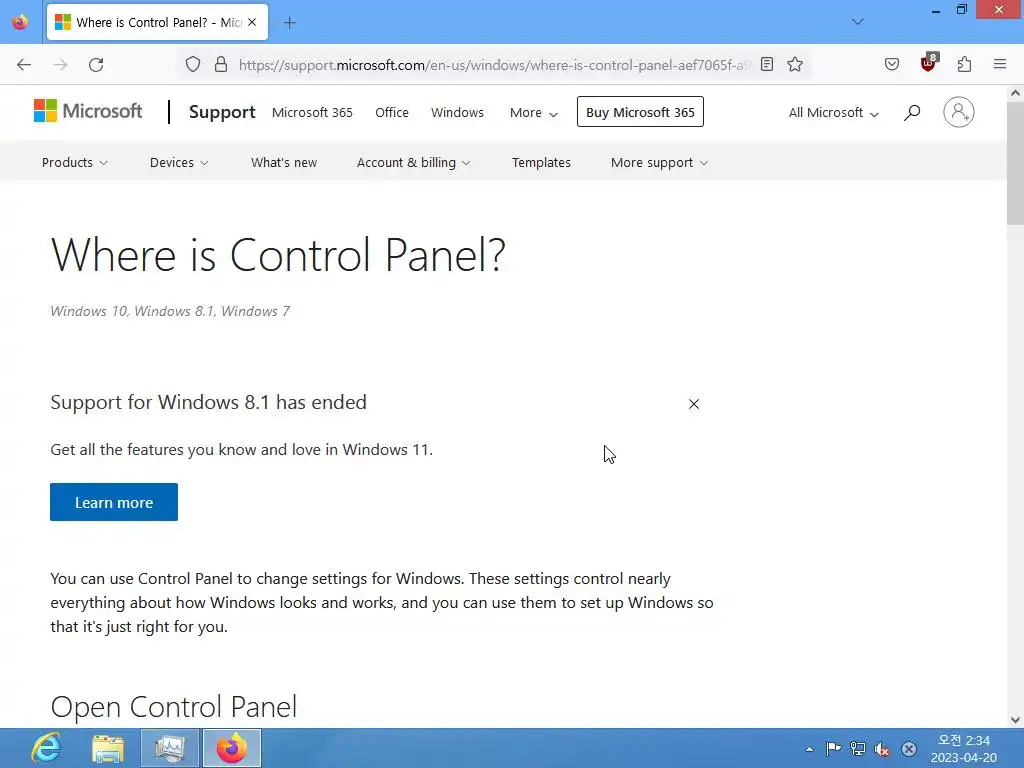Close the Where is Control Panel tab

click(x=252, y=22)
